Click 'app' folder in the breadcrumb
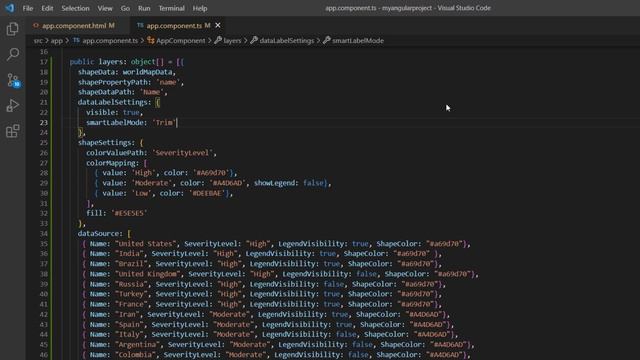This screenshot has width=640, height=360. (x=57, y=40)
